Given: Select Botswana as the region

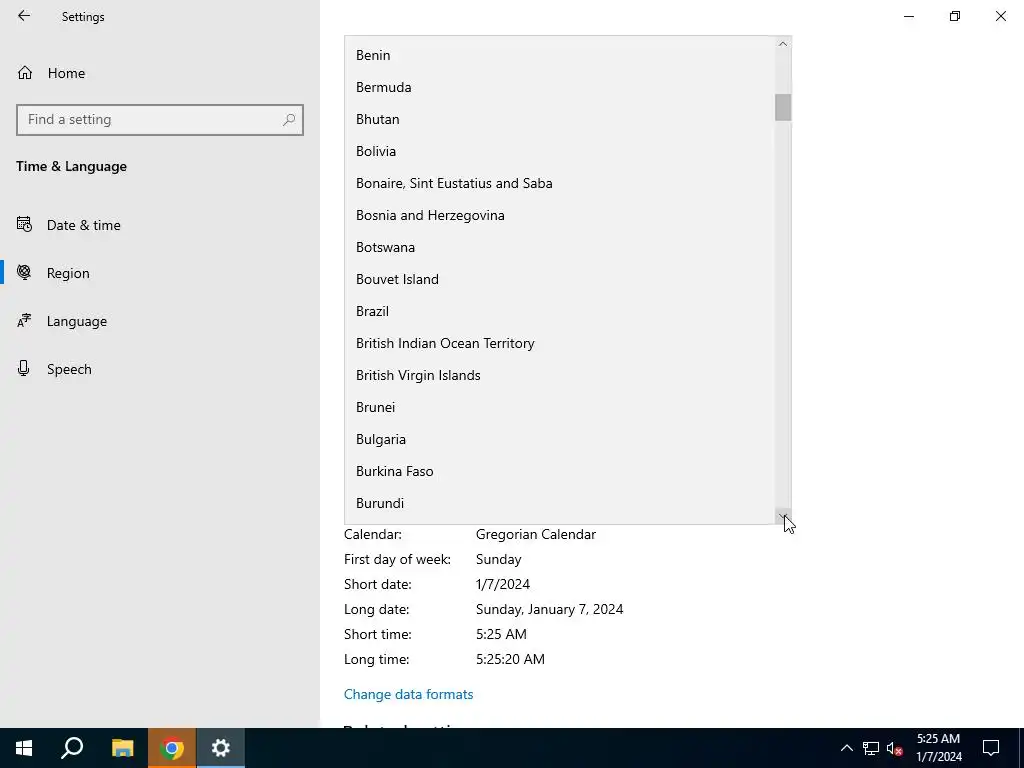Looking at the screenshot, I should click(560, 248).
